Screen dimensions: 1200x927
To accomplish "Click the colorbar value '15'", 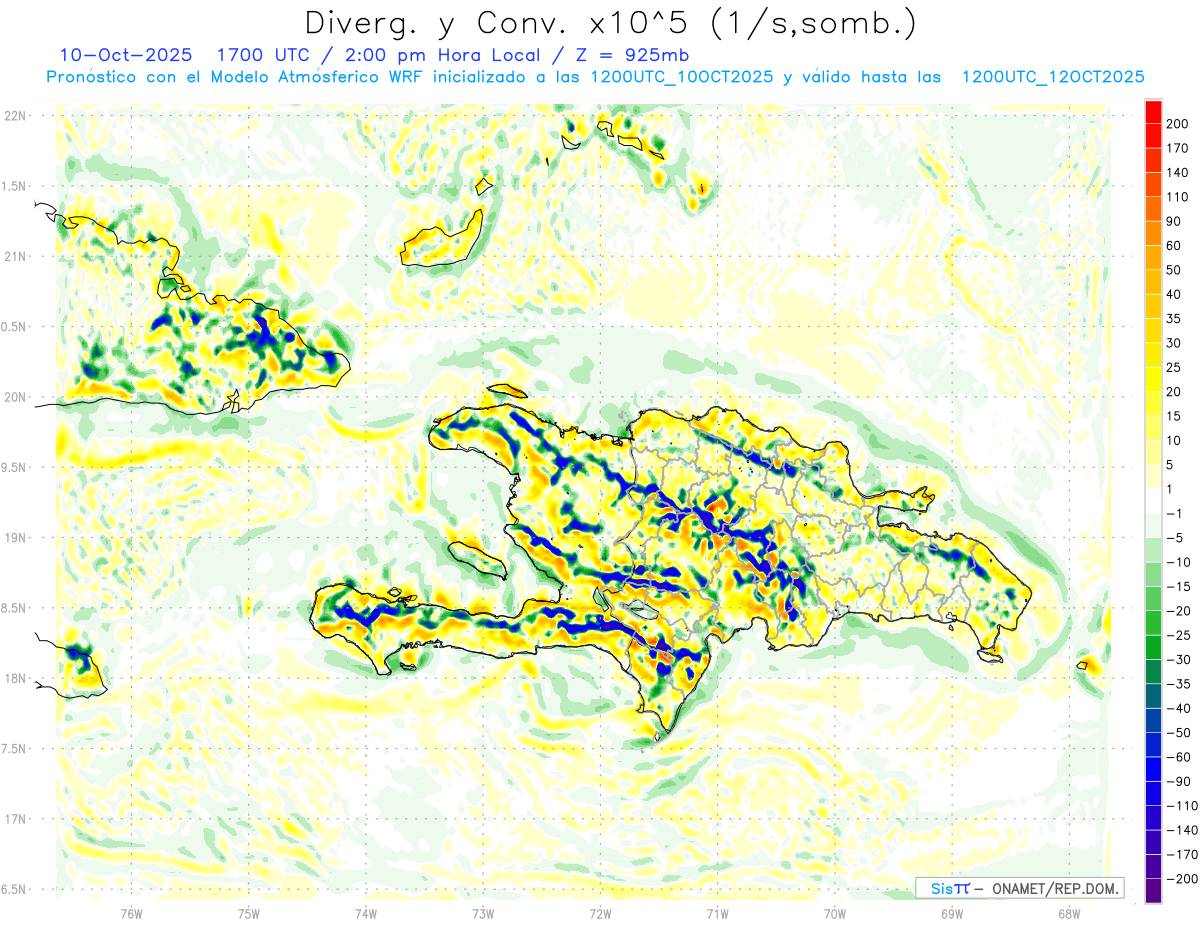I will click(x=1175, y=416).
